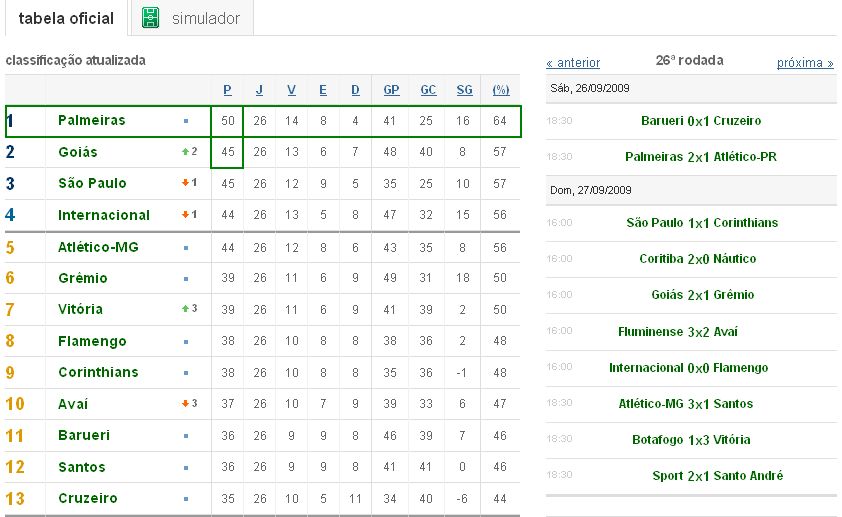Switch to the tabela oficial tab
842x517 pixels.
[66, 18]
